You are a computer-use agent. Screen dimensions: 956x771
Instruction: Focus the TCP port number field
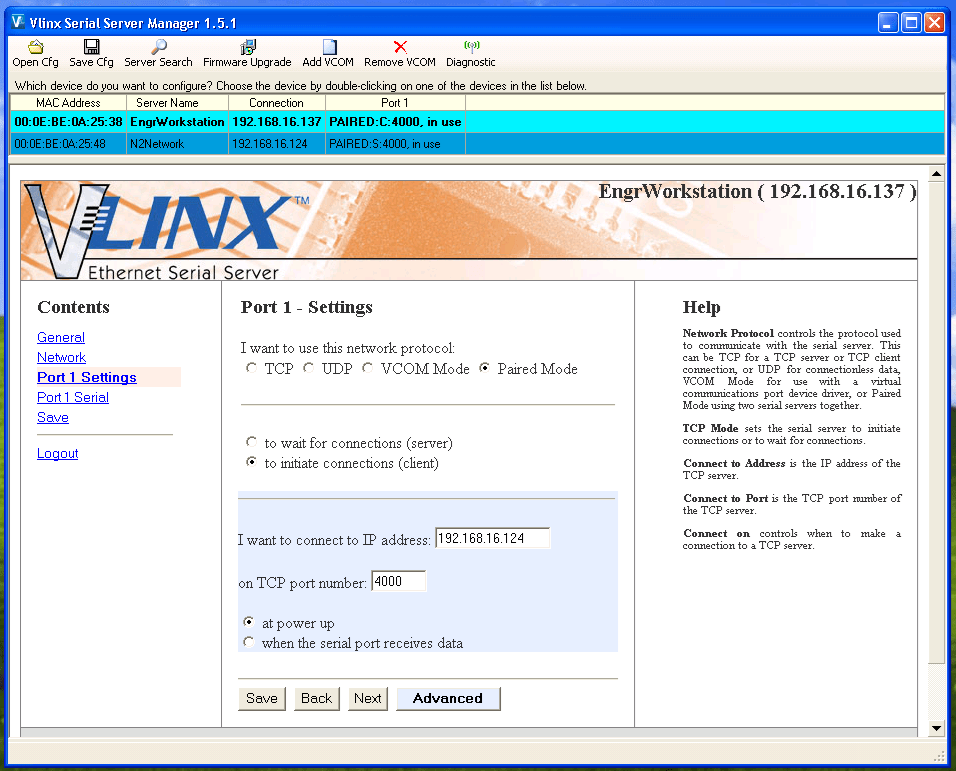coord(399,581)
